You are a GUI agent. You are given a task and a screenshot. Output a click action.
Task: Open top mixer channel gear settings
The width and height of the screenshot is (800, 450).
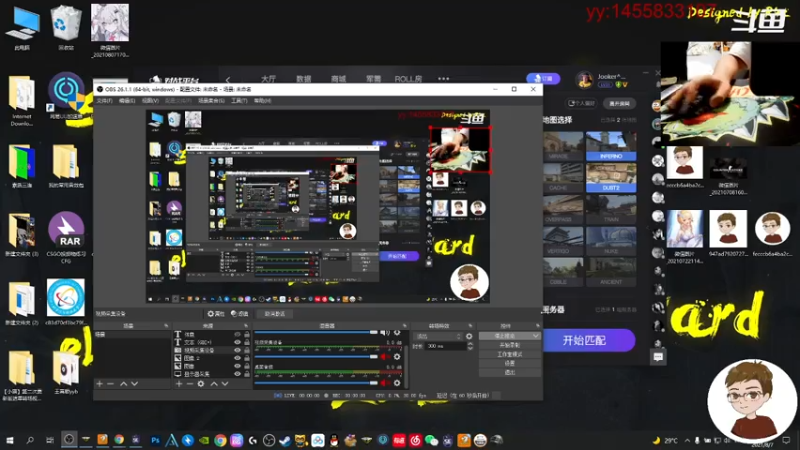click(x=397, y=332)
